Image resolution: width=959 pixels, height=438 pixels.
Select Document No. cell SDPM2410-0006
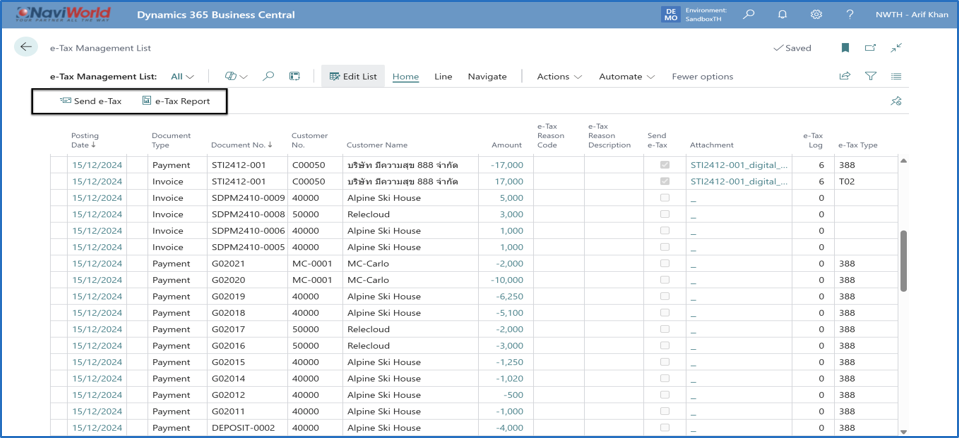pos(248,231)
